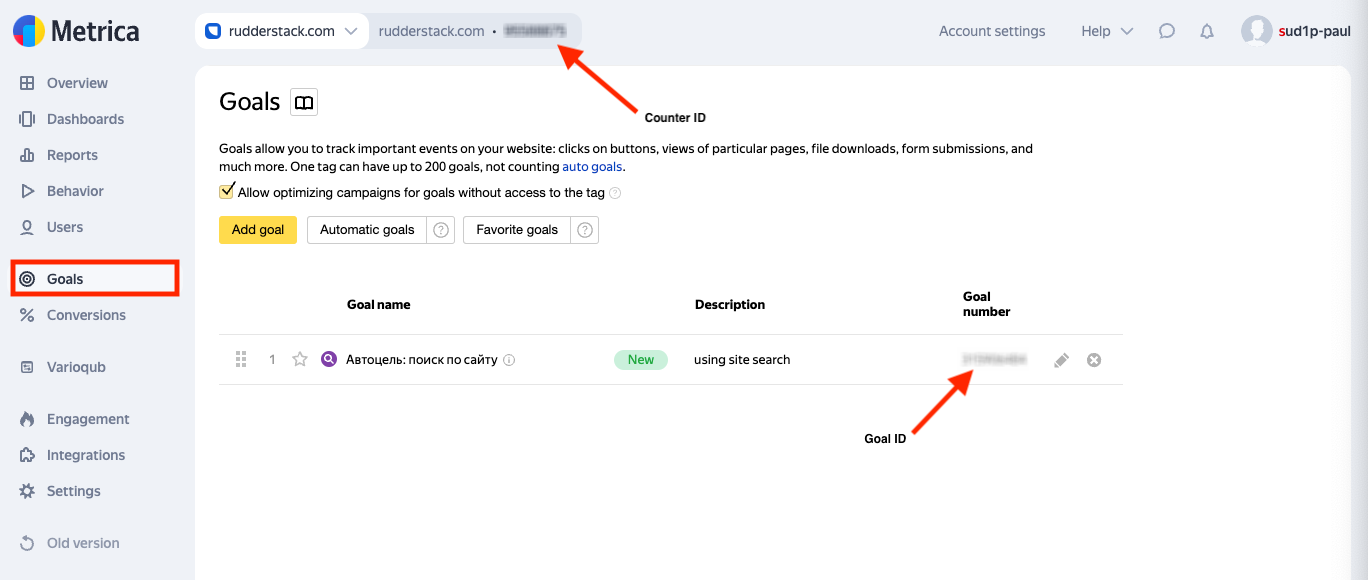Image resolution: width=1368 pixels, height=580 pixels.
Task: Toggle Allow optimizing campaigns checkbox
Action: pyautogui.click(x=227, y=191)
